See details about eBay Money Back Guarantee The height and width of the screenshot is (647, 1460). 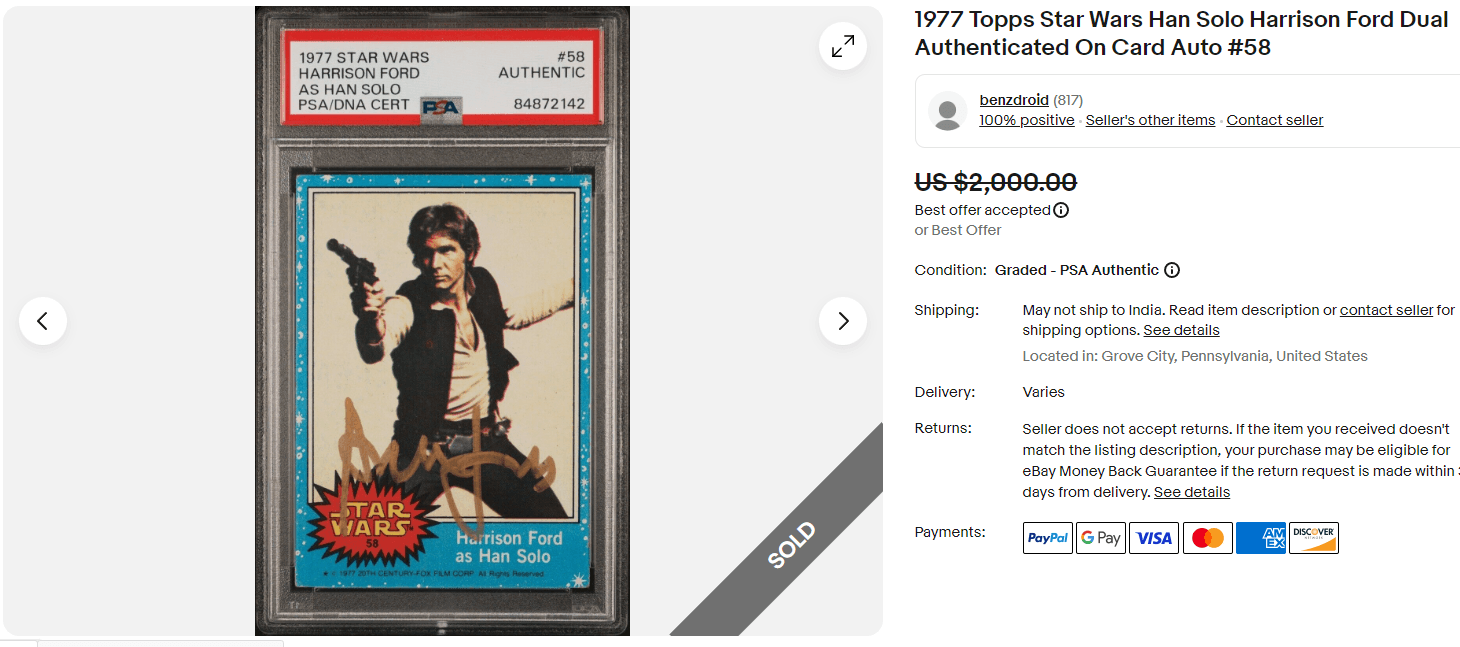click(1191, 491)
